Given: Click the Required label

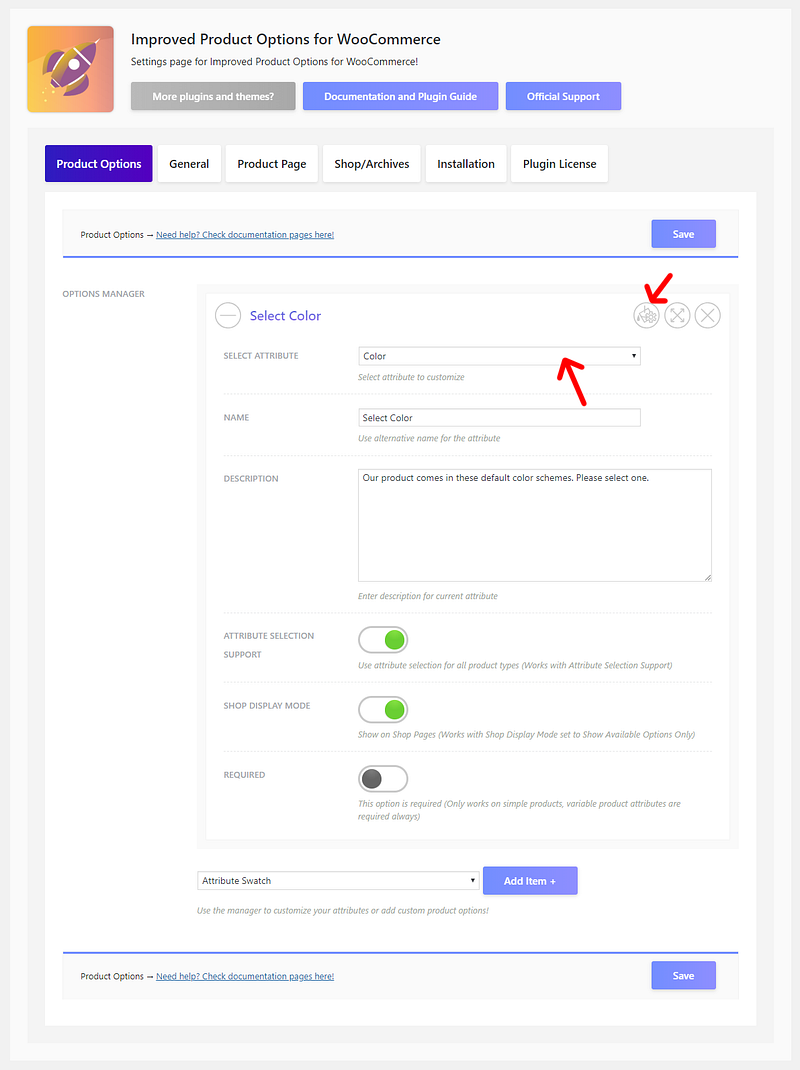Looking at the screenshot, I should click(x=244, y=775).
